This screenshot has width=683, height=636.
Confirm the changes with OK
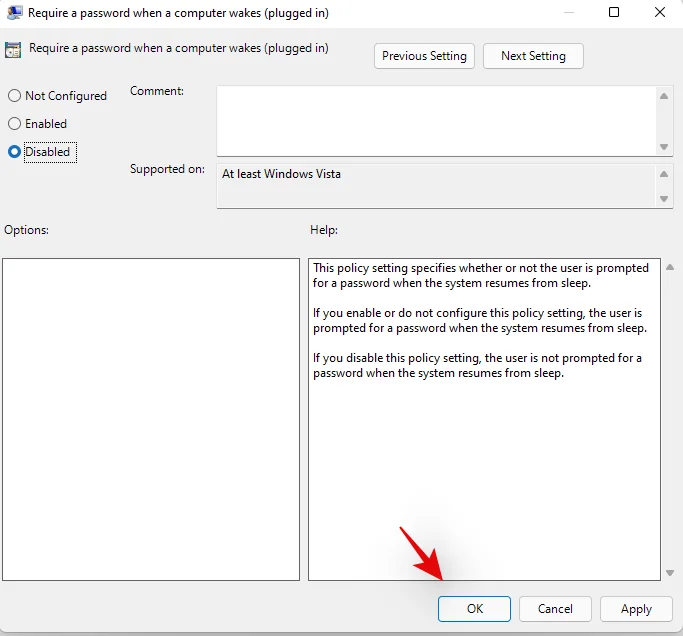[x=474, y=609]
